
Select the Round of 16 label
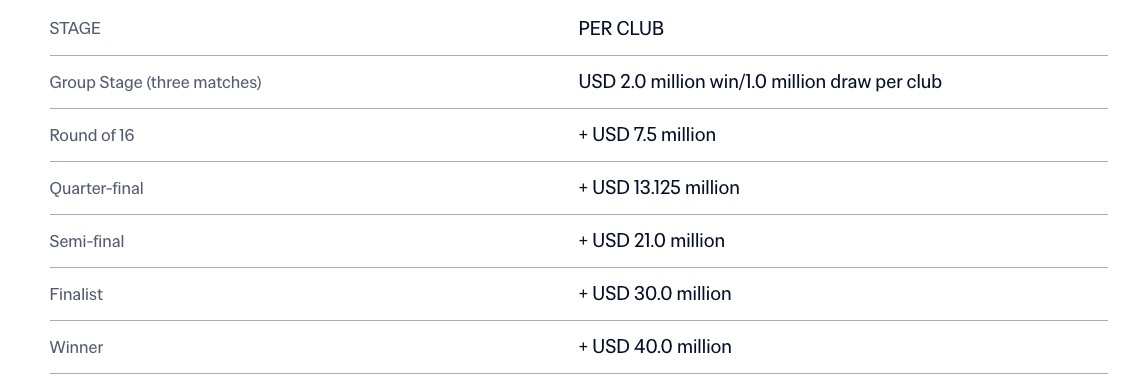pyautogui.click(x=91, y=136)
